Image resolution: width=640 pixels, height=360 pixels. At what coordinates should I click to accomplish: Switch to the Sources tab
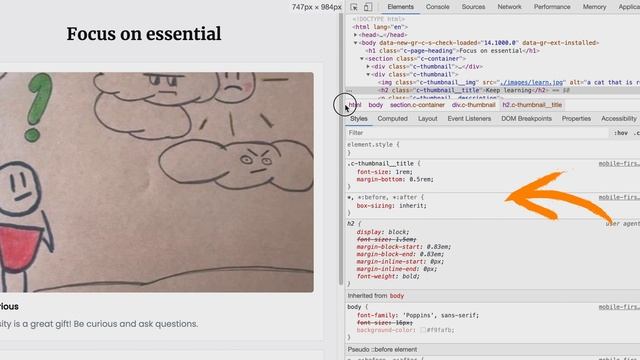[473, 7]
